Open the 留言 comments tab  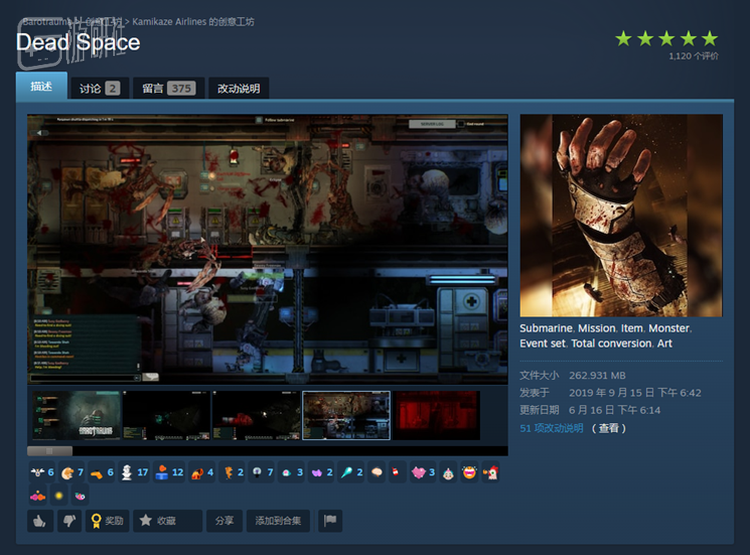(168, 88)
